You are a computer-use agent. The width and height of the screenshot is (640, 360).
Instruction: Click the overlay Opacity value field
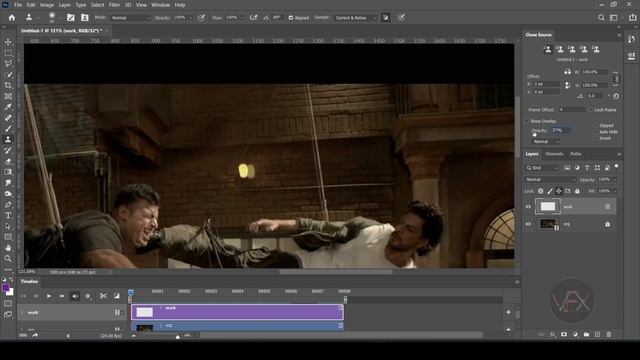tap(561, 130)
